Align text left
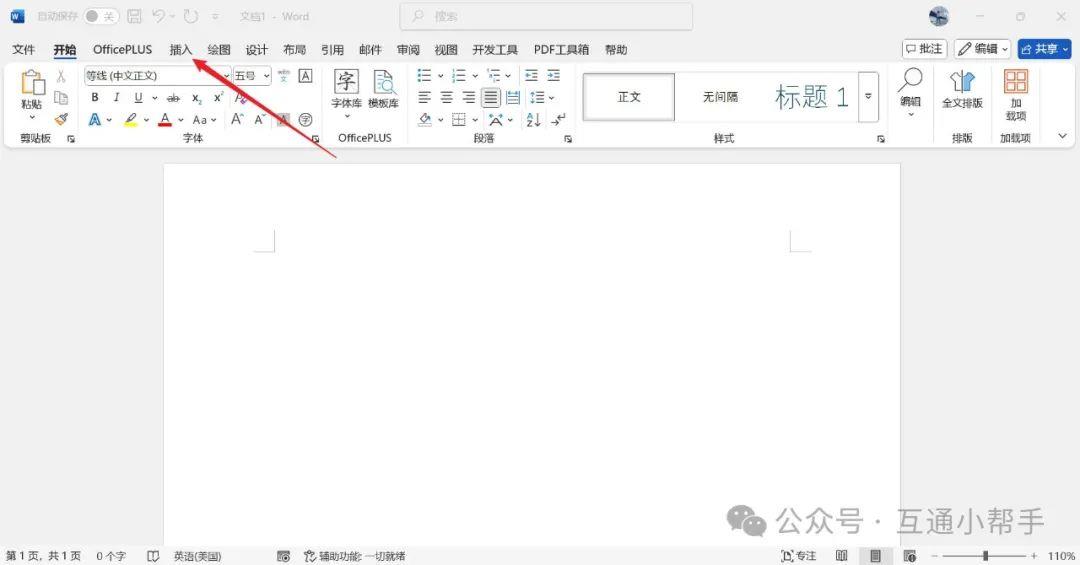Viewport: 1080px width, 565px height. pyautogui.click(x=425, y=98)
